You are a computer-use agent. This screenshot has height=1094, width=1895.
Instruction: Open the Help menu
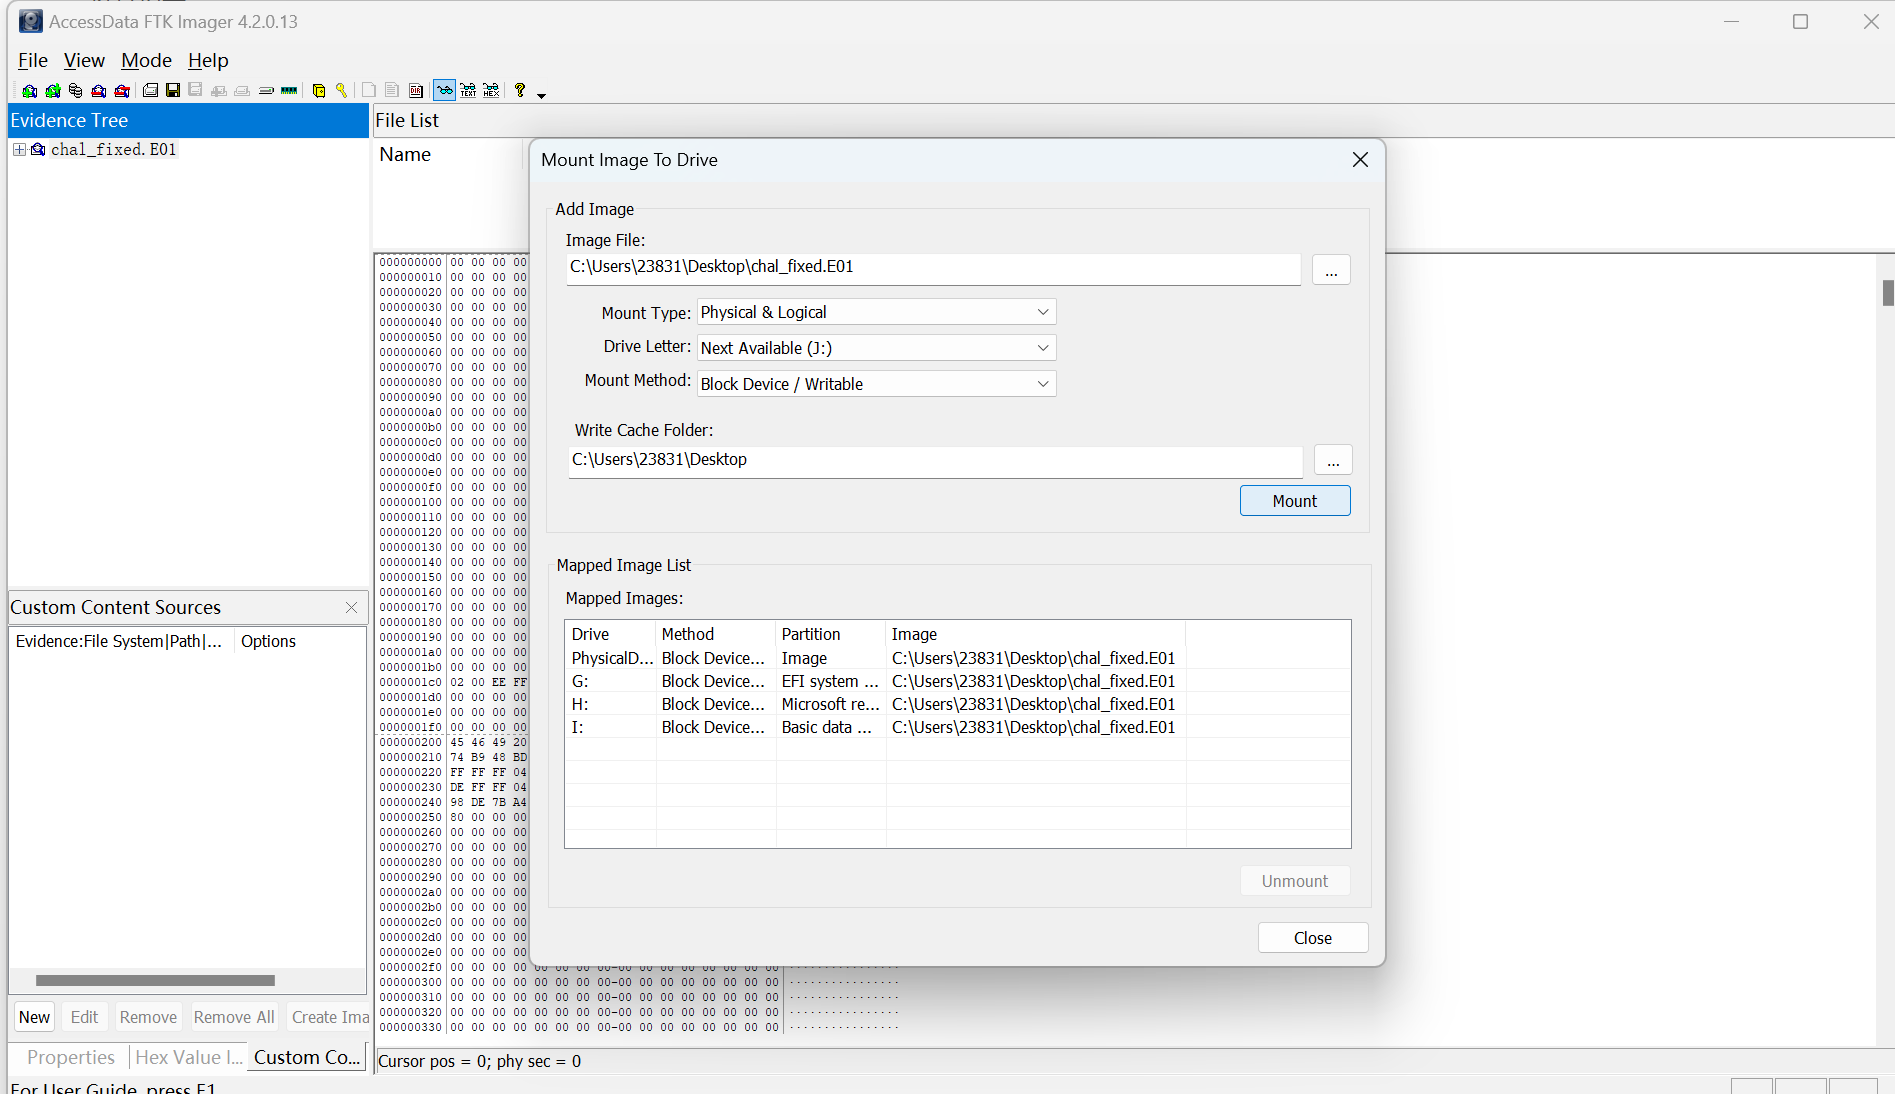pyautogui.click(x=208, y=60)
